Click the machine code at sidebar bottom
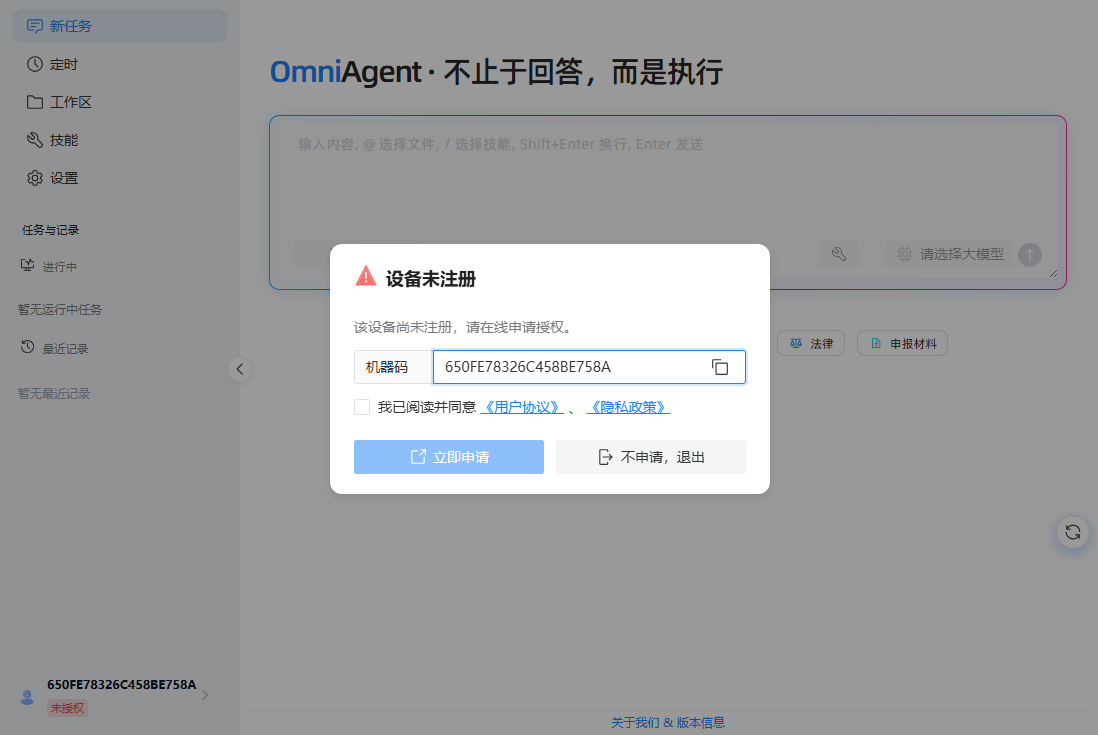The width and height of the screenshot is (1098, 735). click(x=122, y=685)
